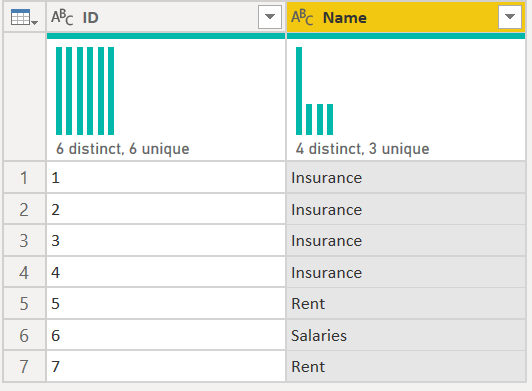
Task: Open the ID column filter dropdown
Action: point(270,17)
